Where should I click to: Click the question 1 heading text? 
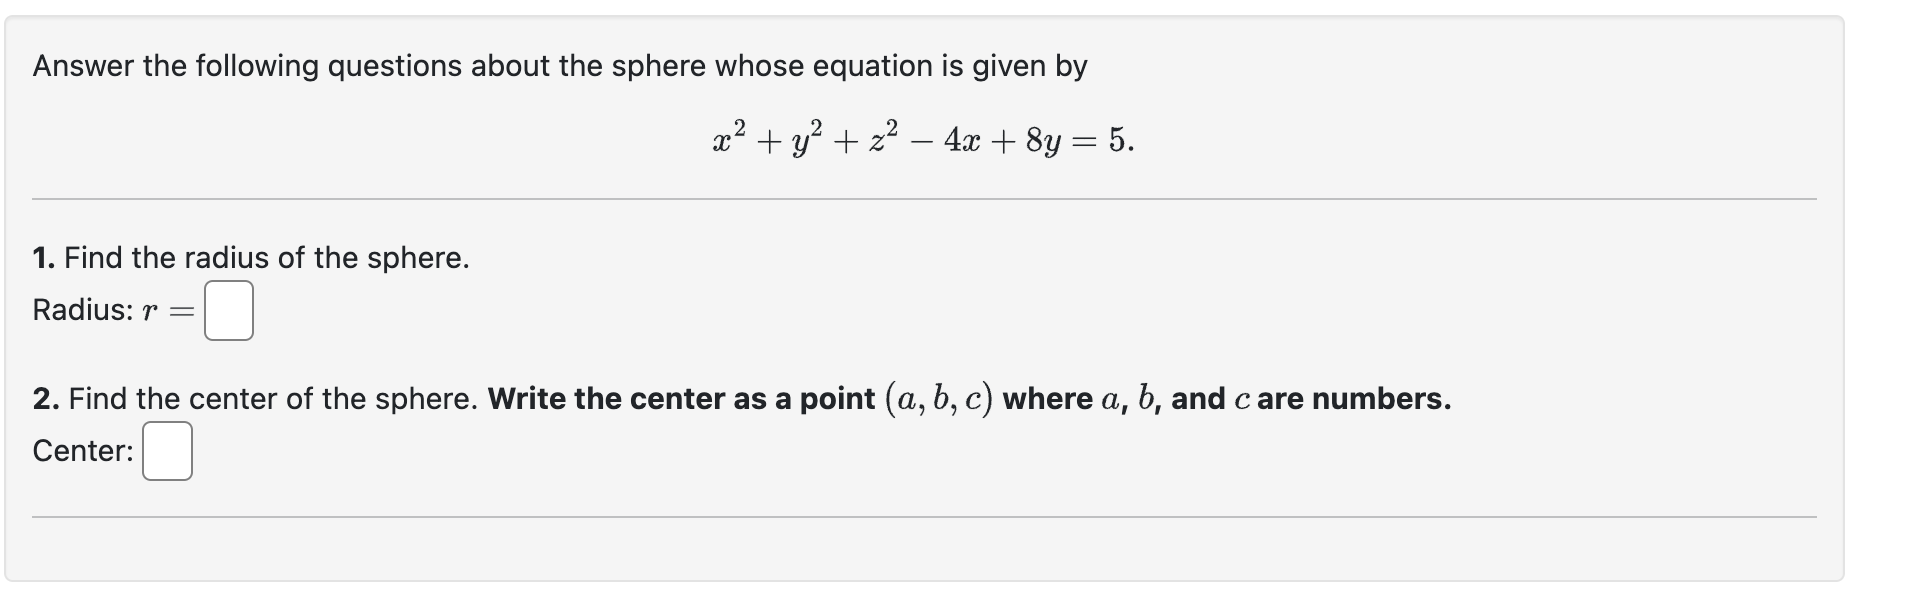coord(250,258)
